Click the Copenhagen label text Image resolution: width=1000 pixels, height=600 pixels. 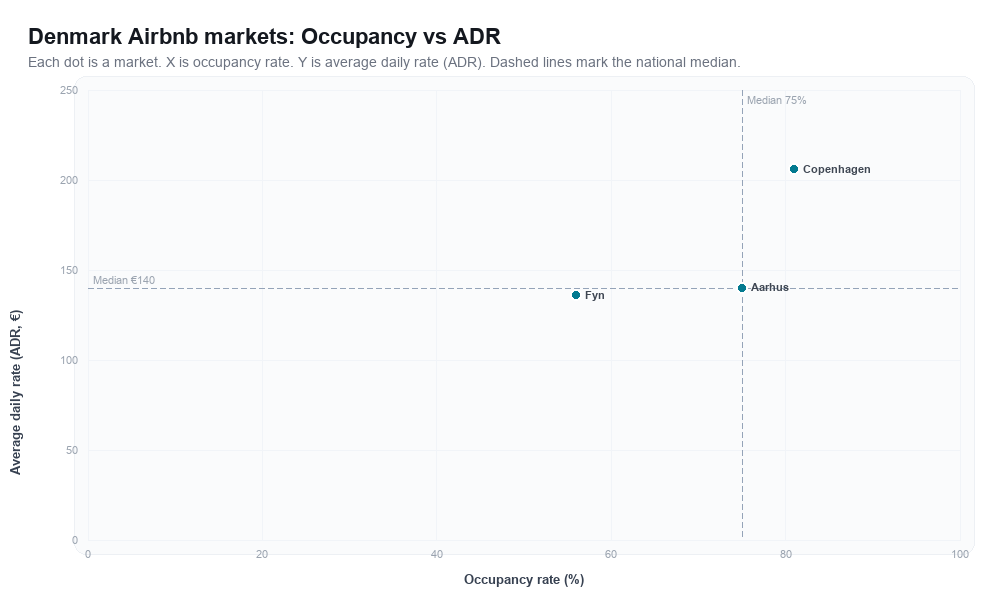[836, 169]
